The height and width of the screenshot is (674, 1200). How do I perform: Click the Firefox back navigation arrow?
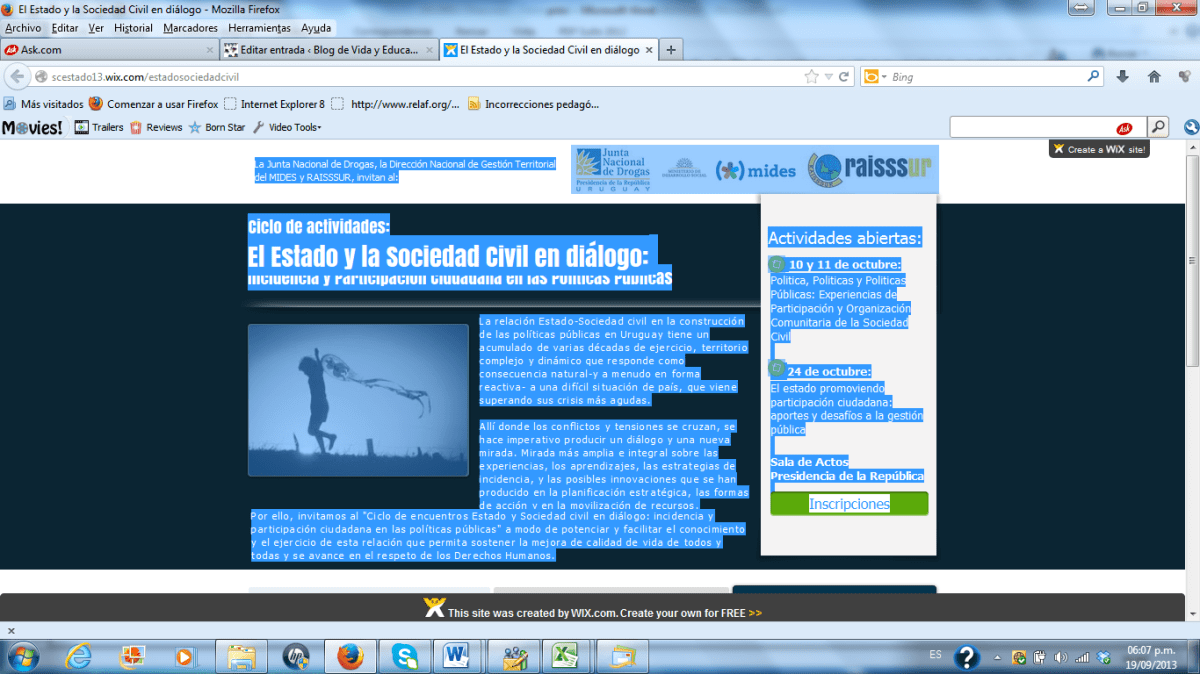(x=17, y=77)
